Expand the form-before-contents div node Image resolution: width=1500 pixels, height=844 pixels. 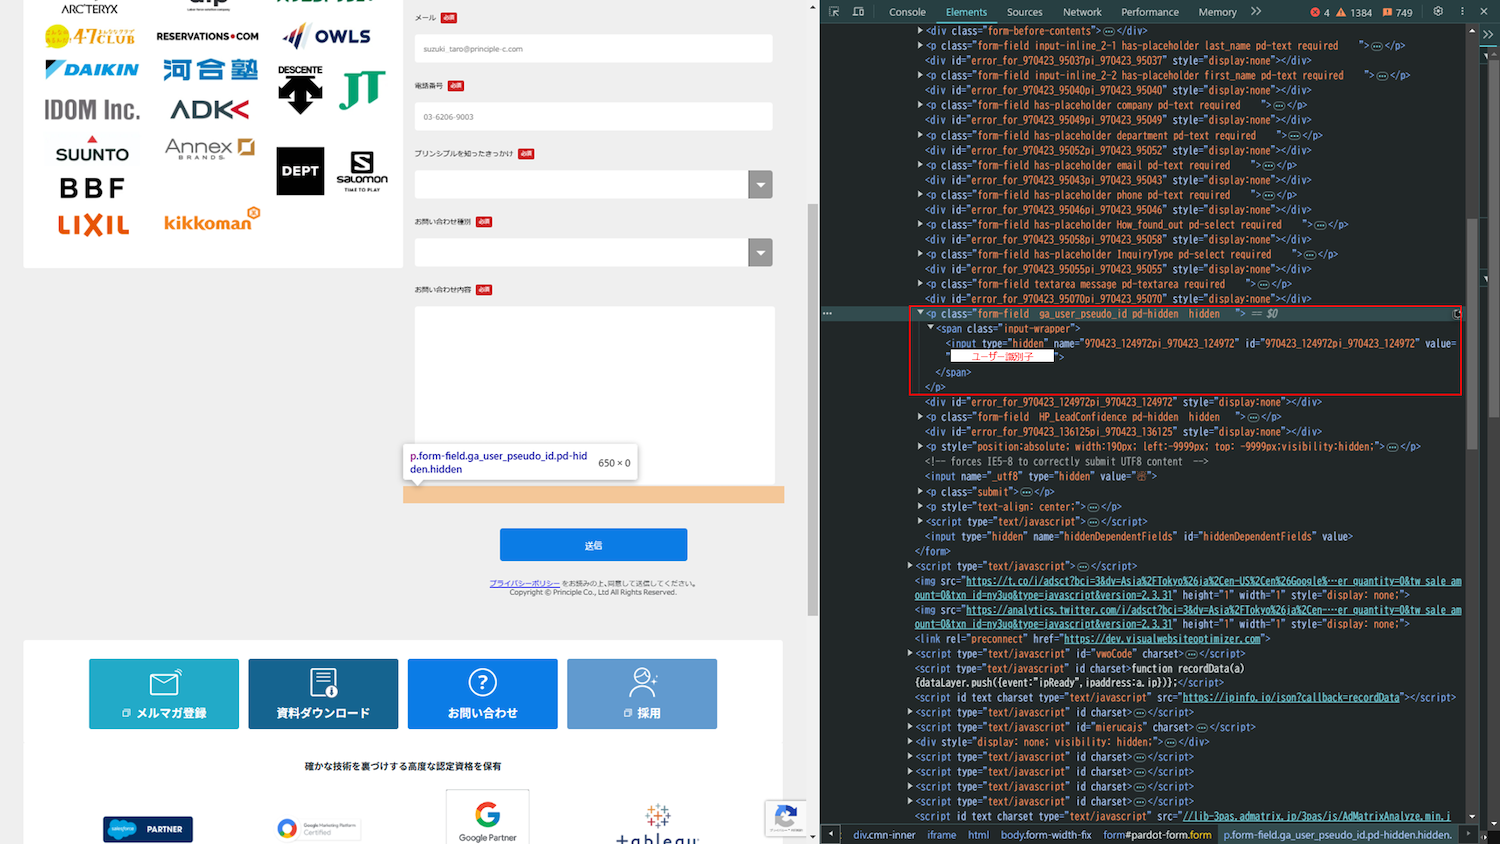[x=920, y=30]
